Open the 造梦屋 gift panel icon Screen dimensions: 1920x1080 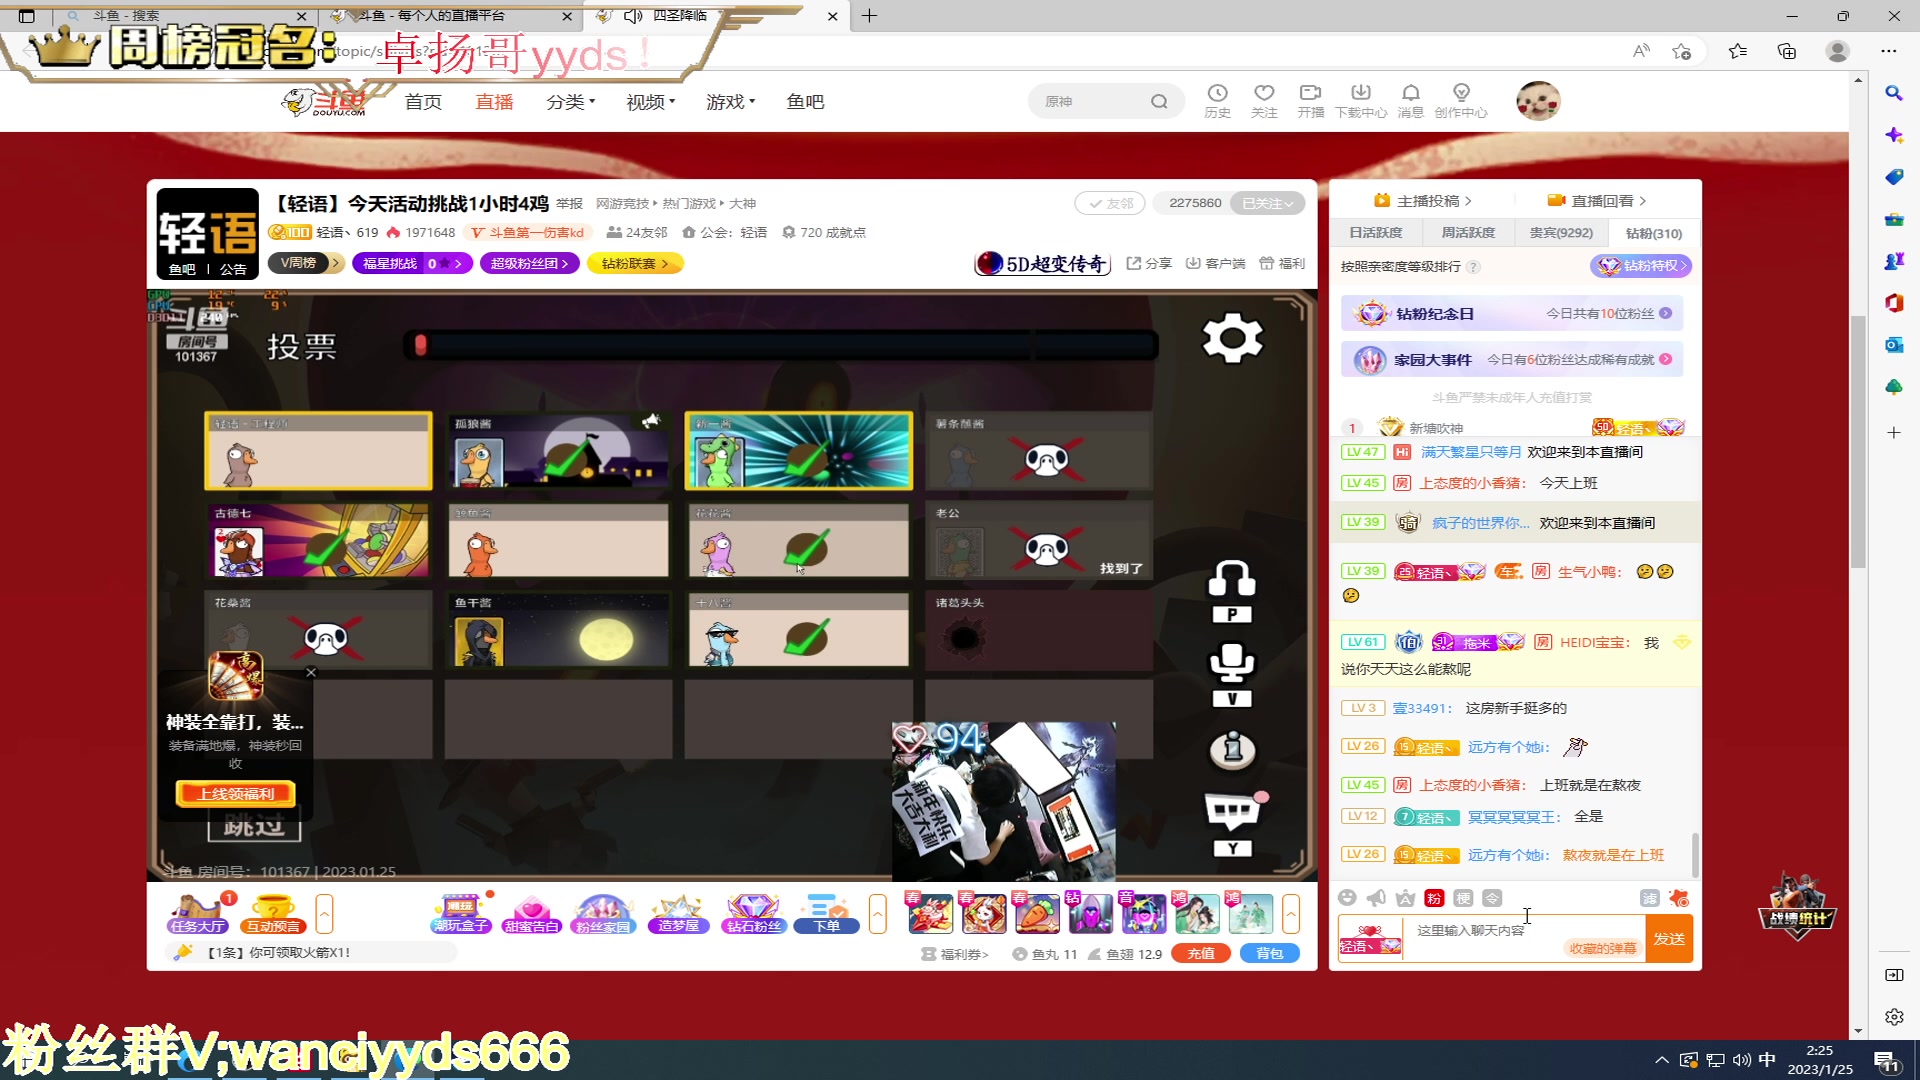(x=678, y=913)
